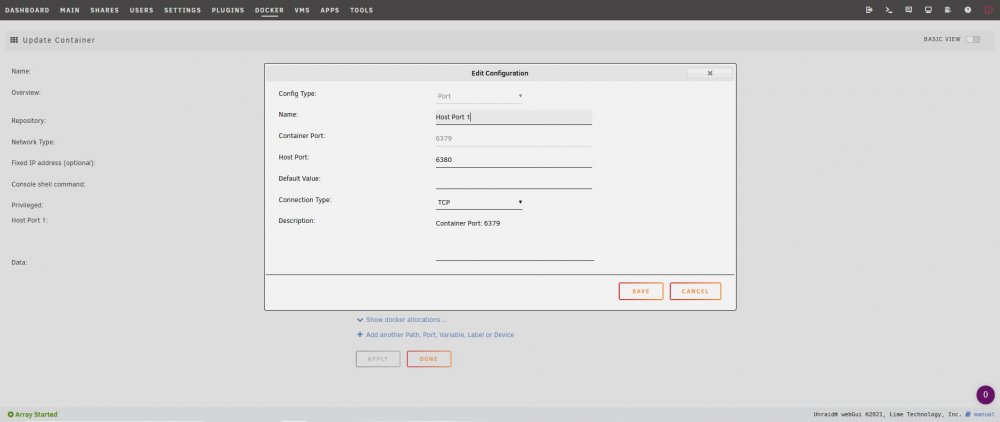The image size is (1000, 422).
Task: Save the port configuration
Action: click(x=641, y=291)
